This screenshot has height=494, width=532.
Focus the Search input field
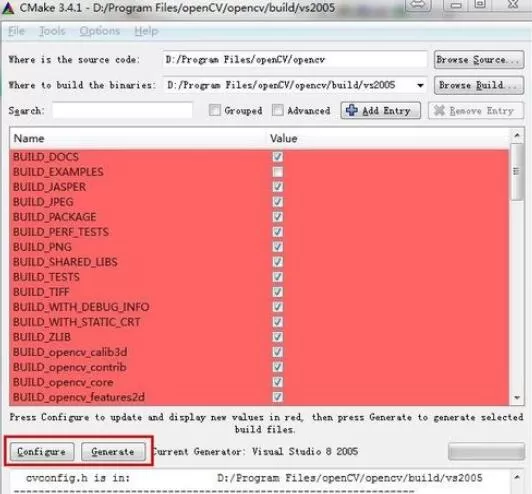tap(122, 111)
